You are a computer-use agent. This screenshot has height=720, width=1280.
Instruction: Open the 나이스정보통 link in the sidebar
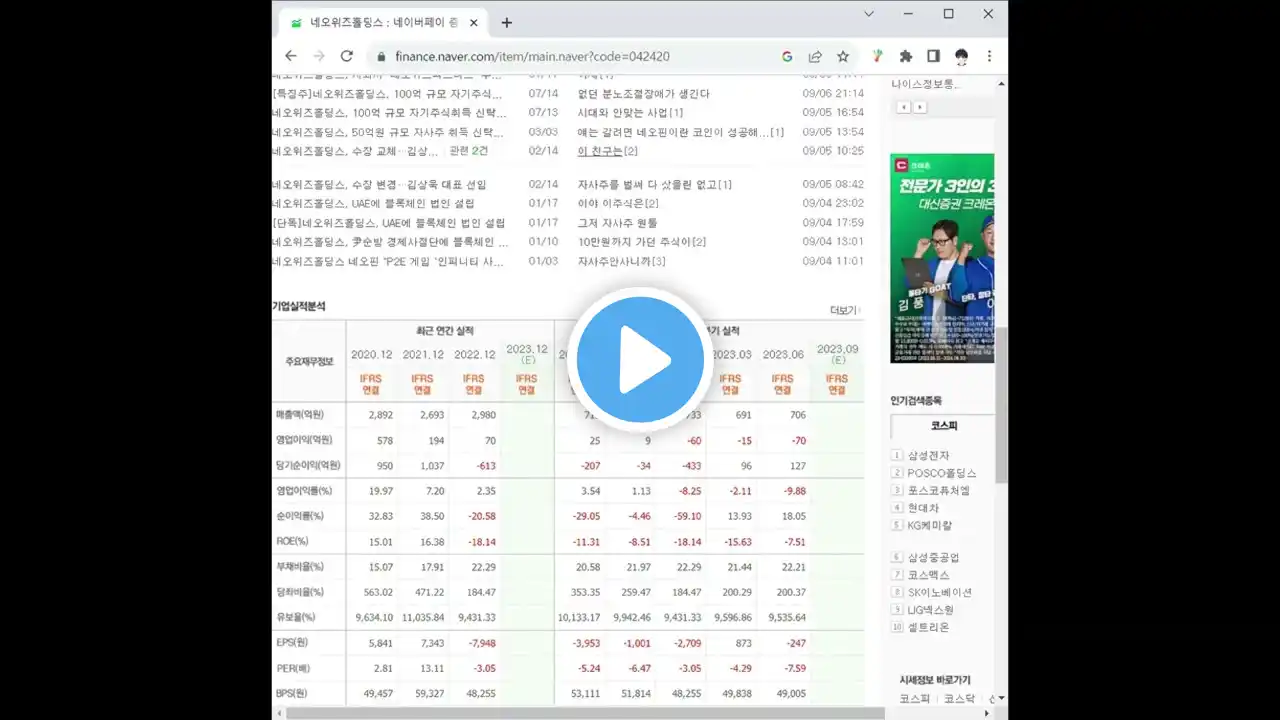click(925, 84)
